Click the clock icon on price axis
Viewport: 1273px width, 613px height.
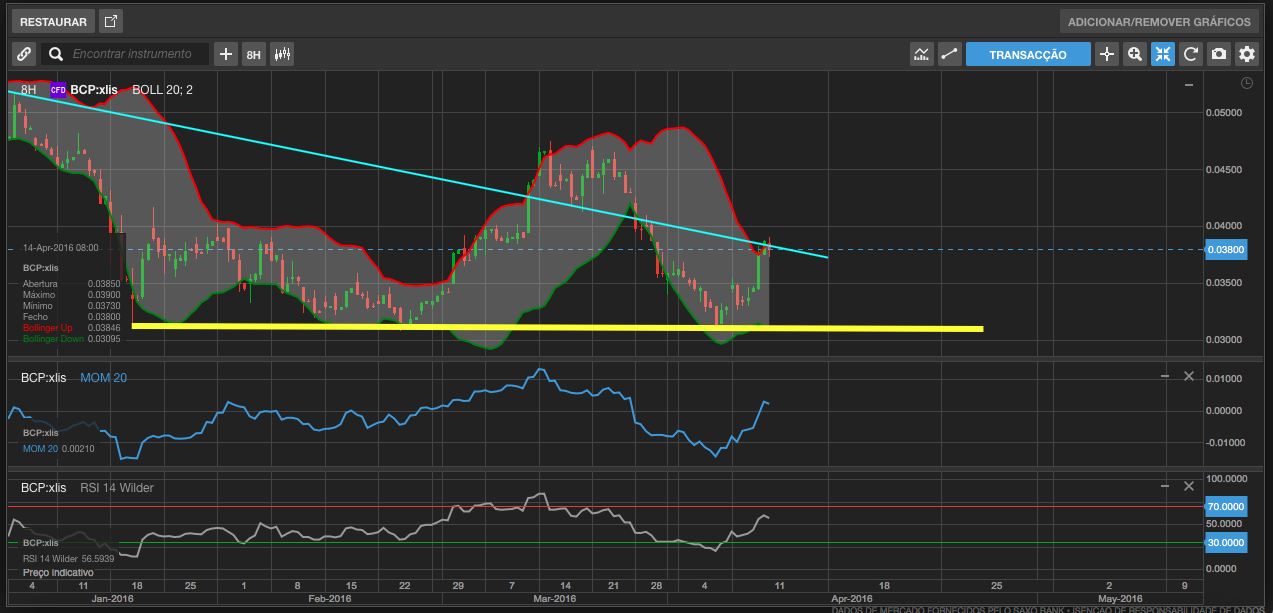1246,84
